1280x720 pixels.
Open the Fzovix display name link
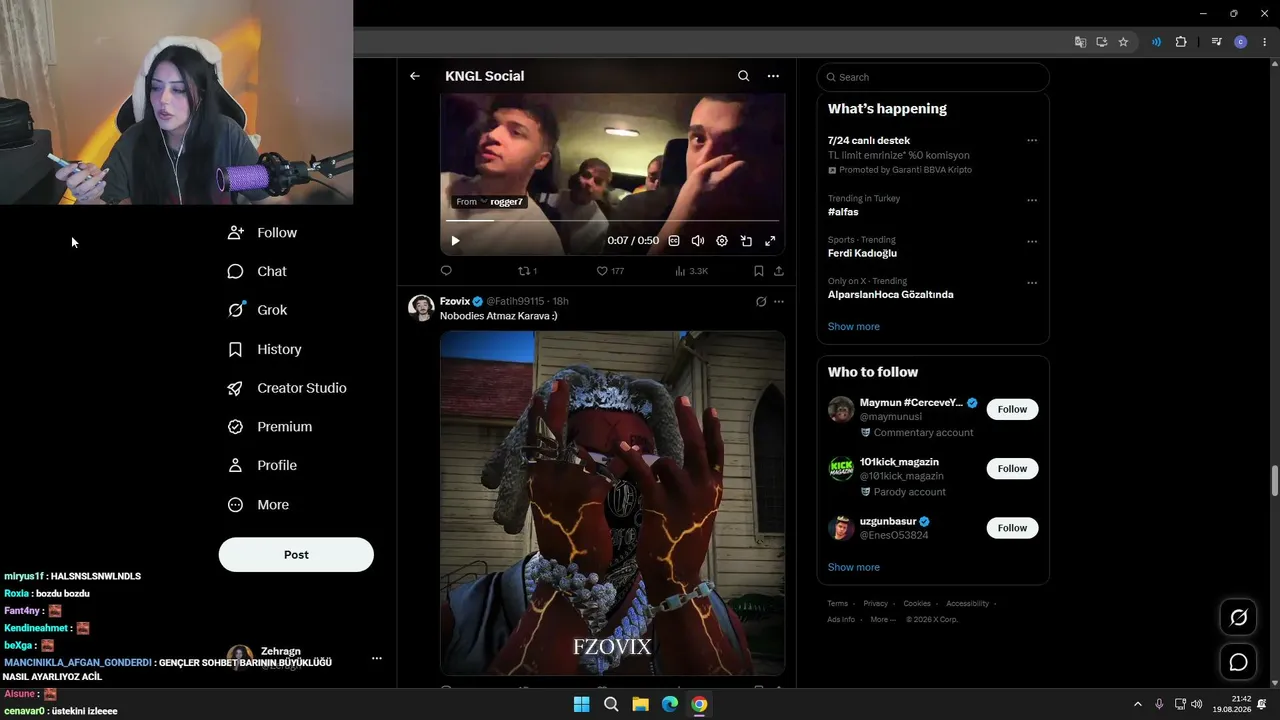click(455, 301)
